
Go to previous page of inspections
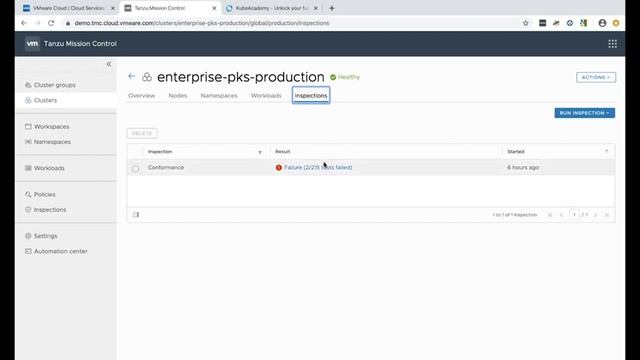(561, 215)
